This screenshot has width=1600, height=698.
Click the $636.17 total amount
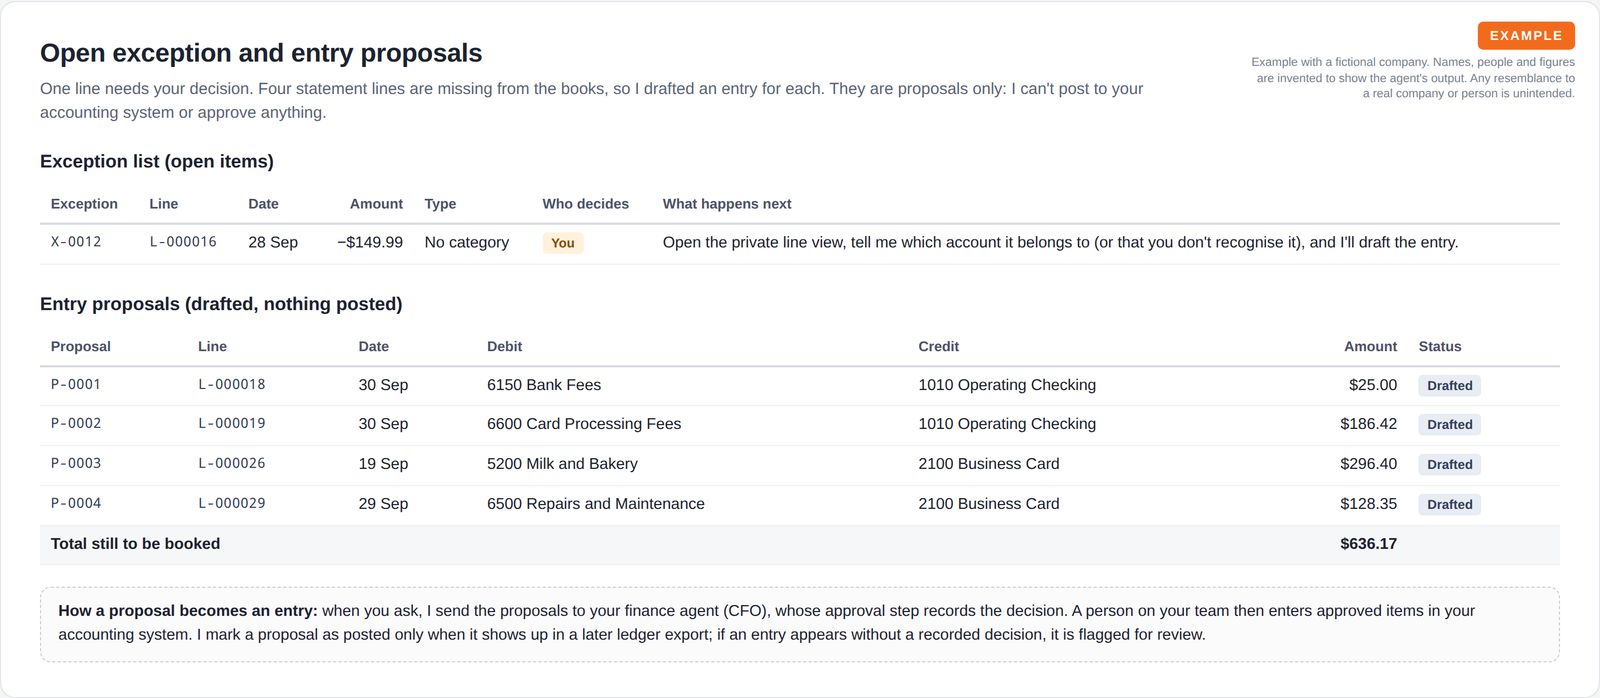[1369, 544]
